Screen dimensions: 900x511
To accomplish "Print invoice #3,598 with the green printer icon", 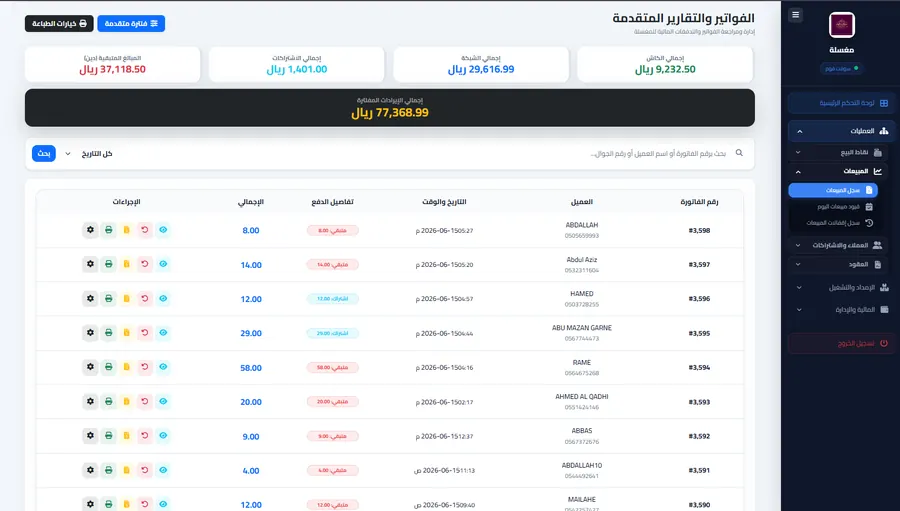I will point(108,230).
